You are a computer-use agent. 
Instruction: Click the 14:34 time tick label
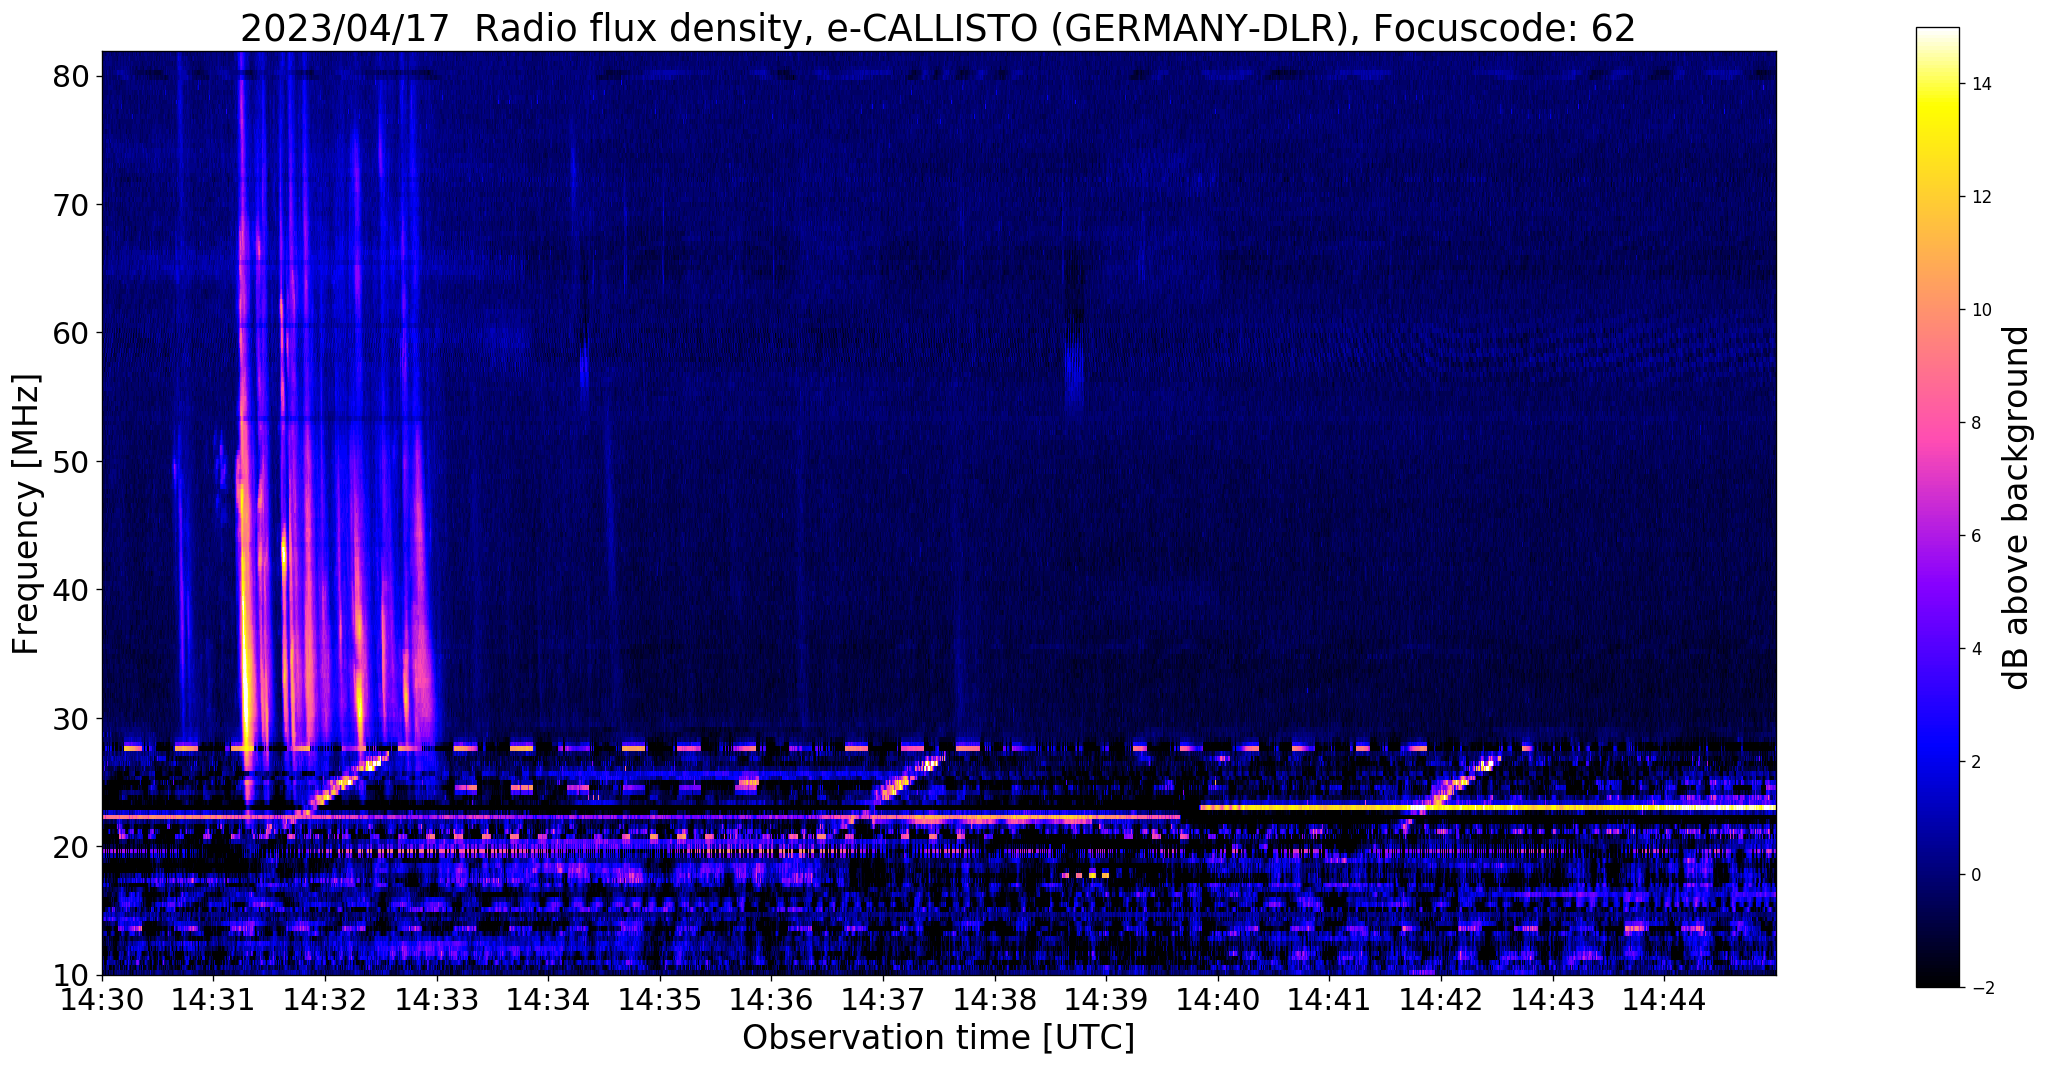pos(548,1000)
